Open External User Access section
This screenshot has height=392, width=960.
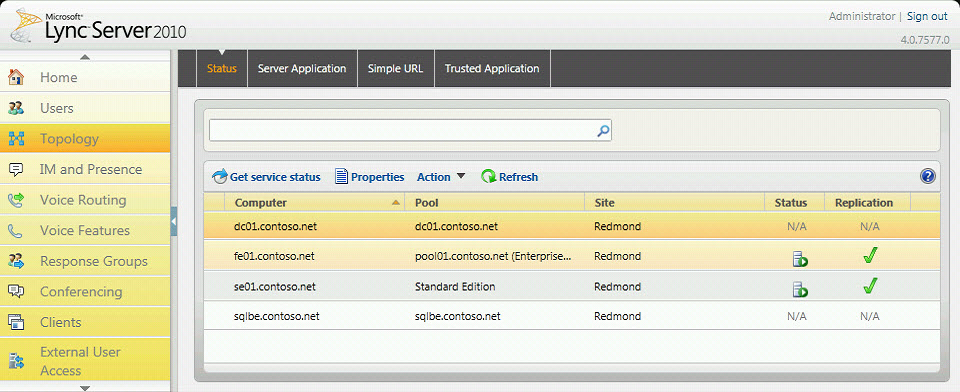tap(85, 361)
